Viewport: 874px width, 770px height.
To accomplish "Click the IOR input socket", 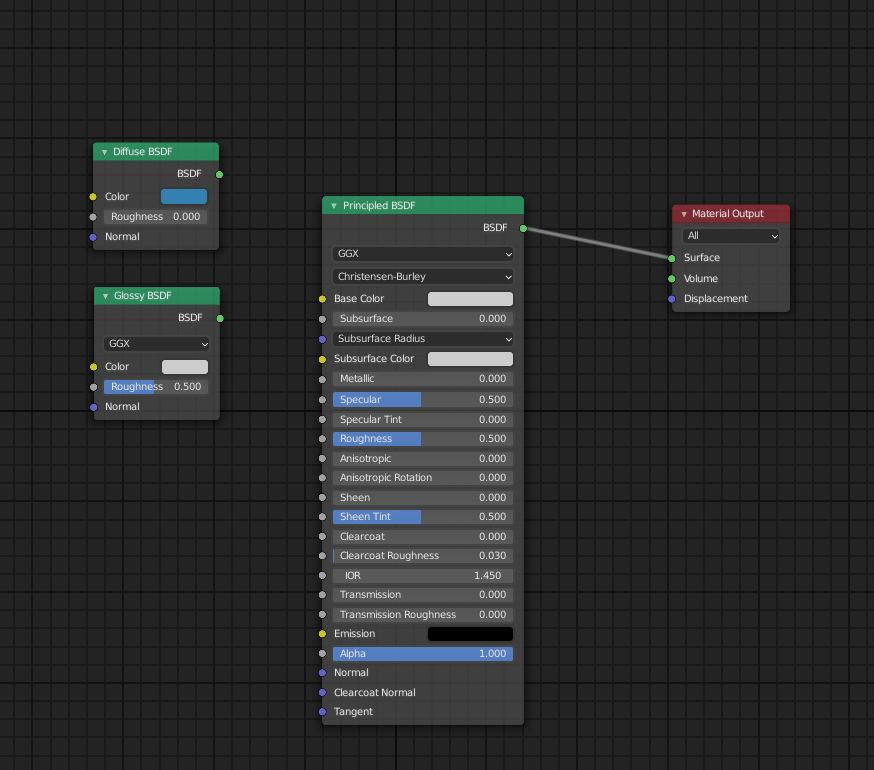I will pyautogui.click(x=322, y=575).
